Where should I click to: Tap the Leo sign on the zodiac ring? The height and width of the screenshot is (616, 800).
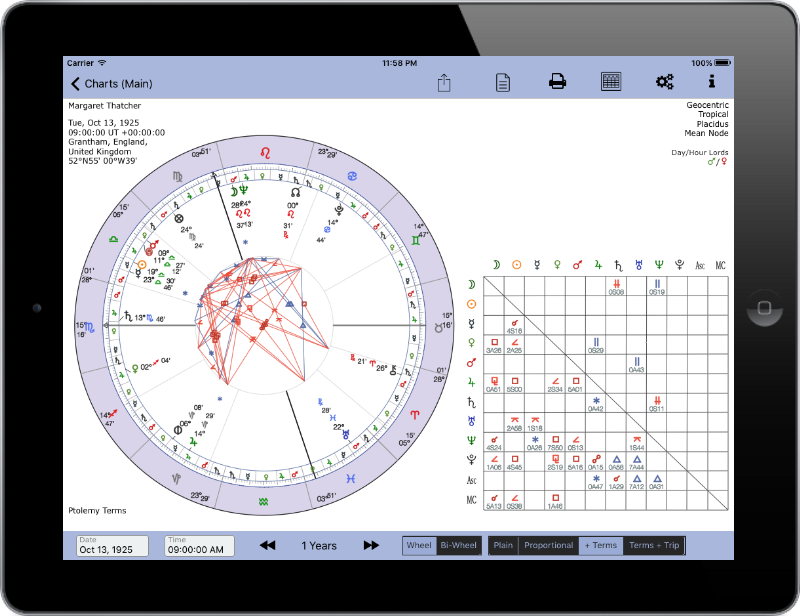[x=265, y=153]
